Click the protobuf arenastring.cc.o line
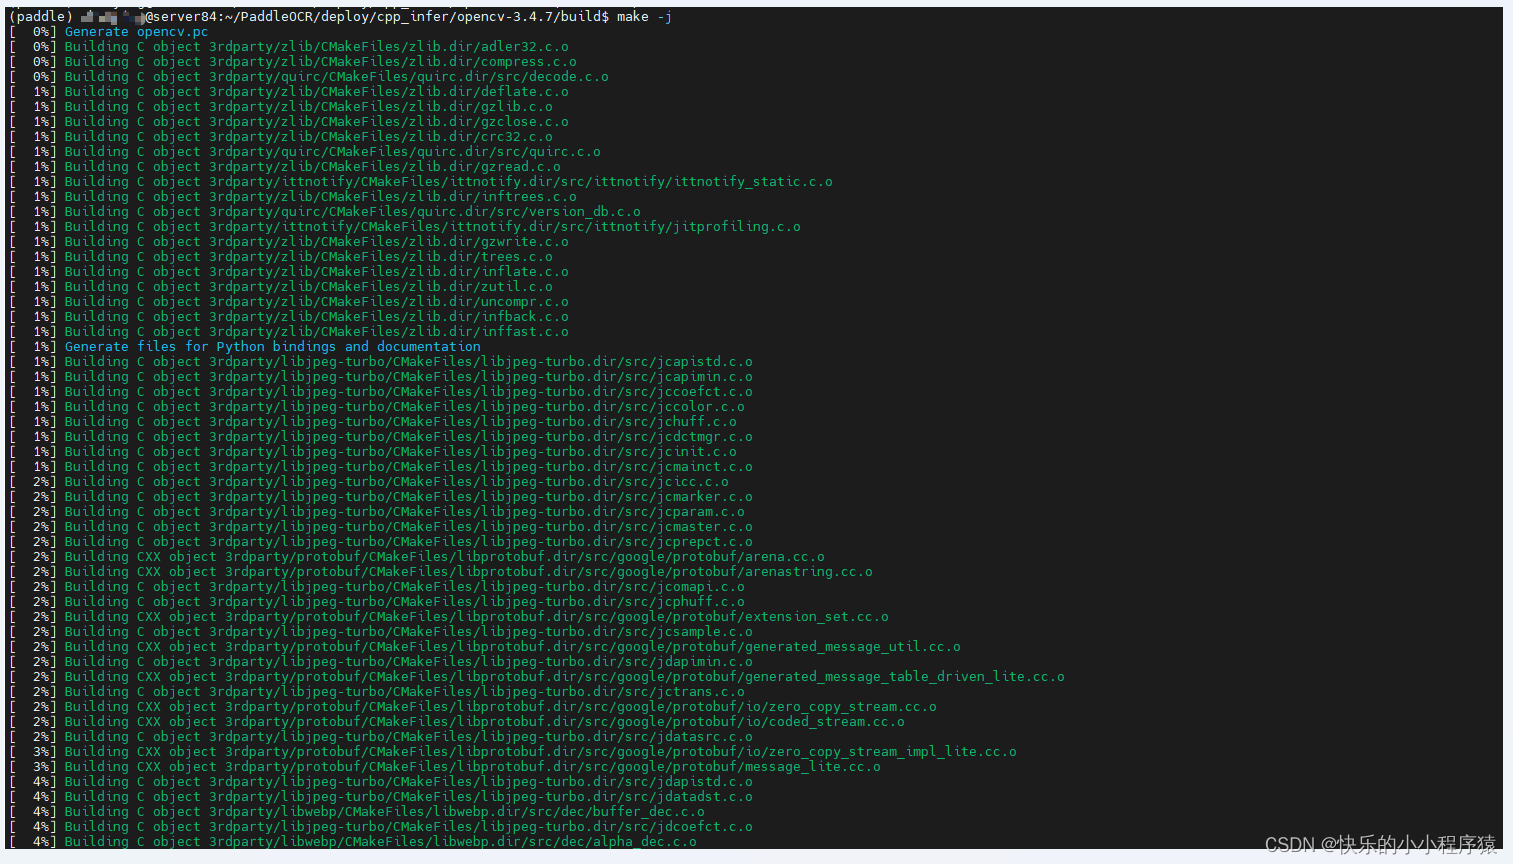This screenshot has width=1513, height=864. (x=441, y=571)
